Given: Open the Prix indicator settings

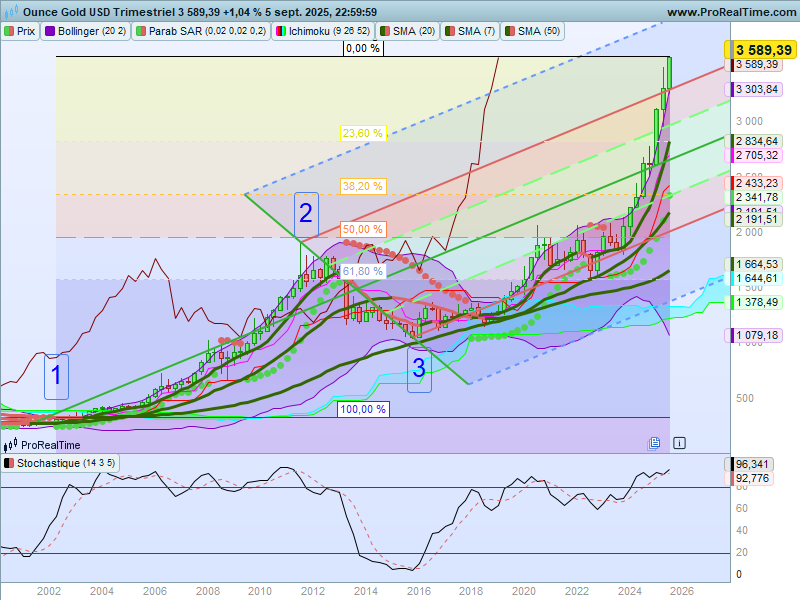Looking at the screenshot, I should point(20,31).
